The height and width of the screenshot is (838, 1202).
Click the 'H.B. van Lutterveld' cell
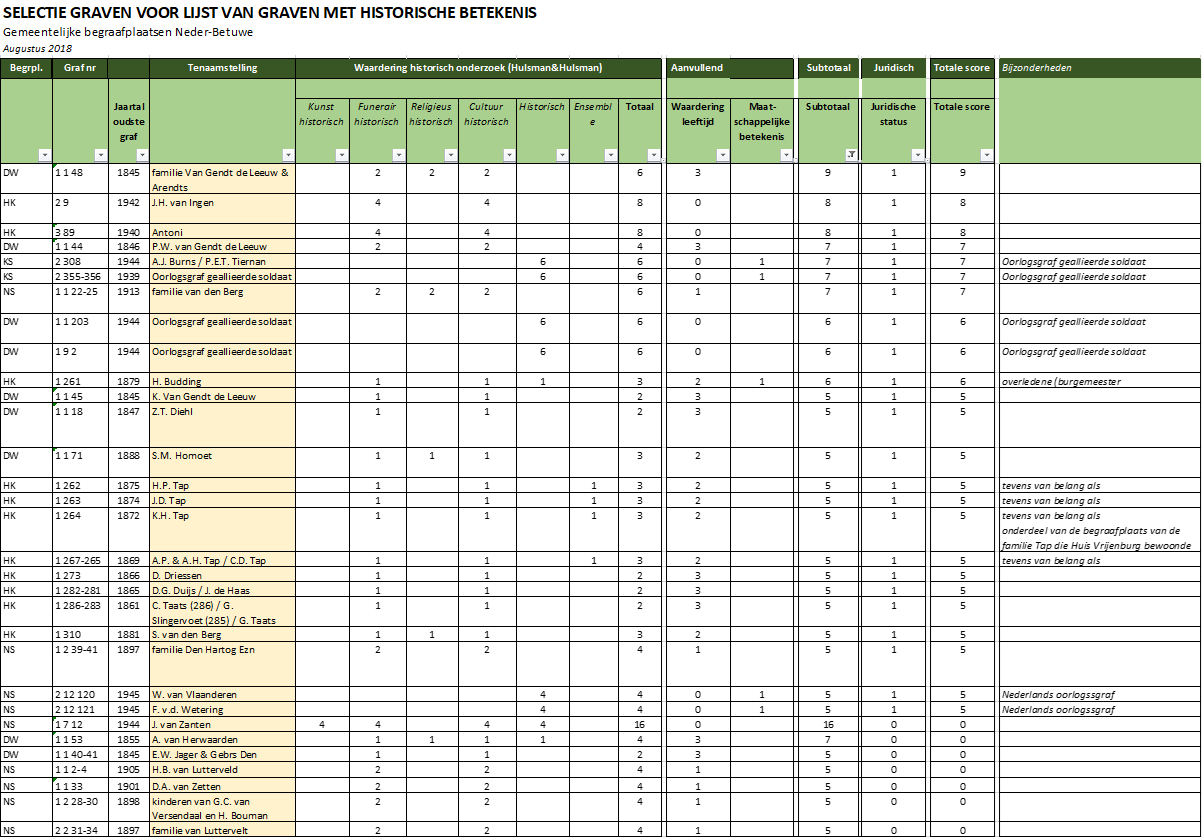[x=222, y=770]
